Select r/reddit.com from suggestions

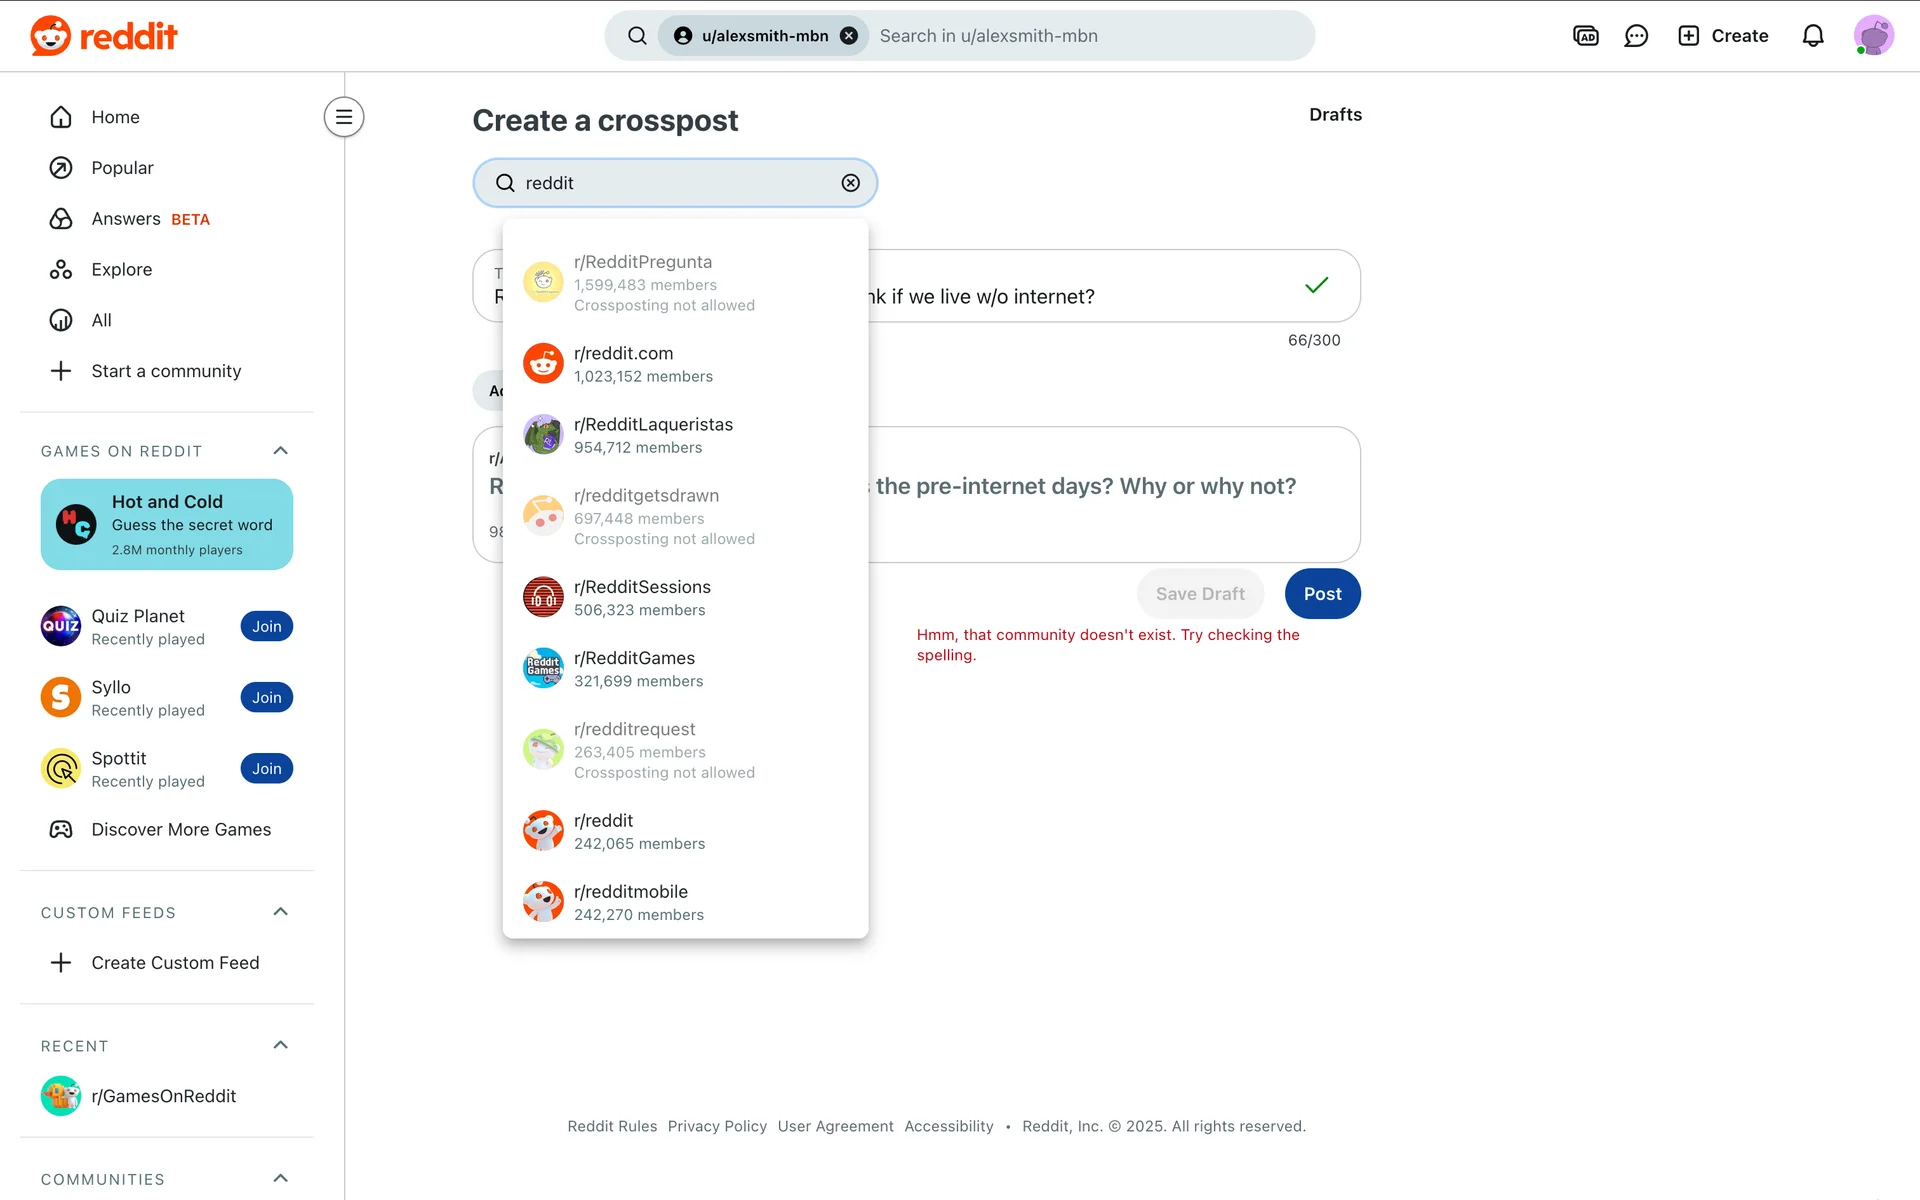623,364
